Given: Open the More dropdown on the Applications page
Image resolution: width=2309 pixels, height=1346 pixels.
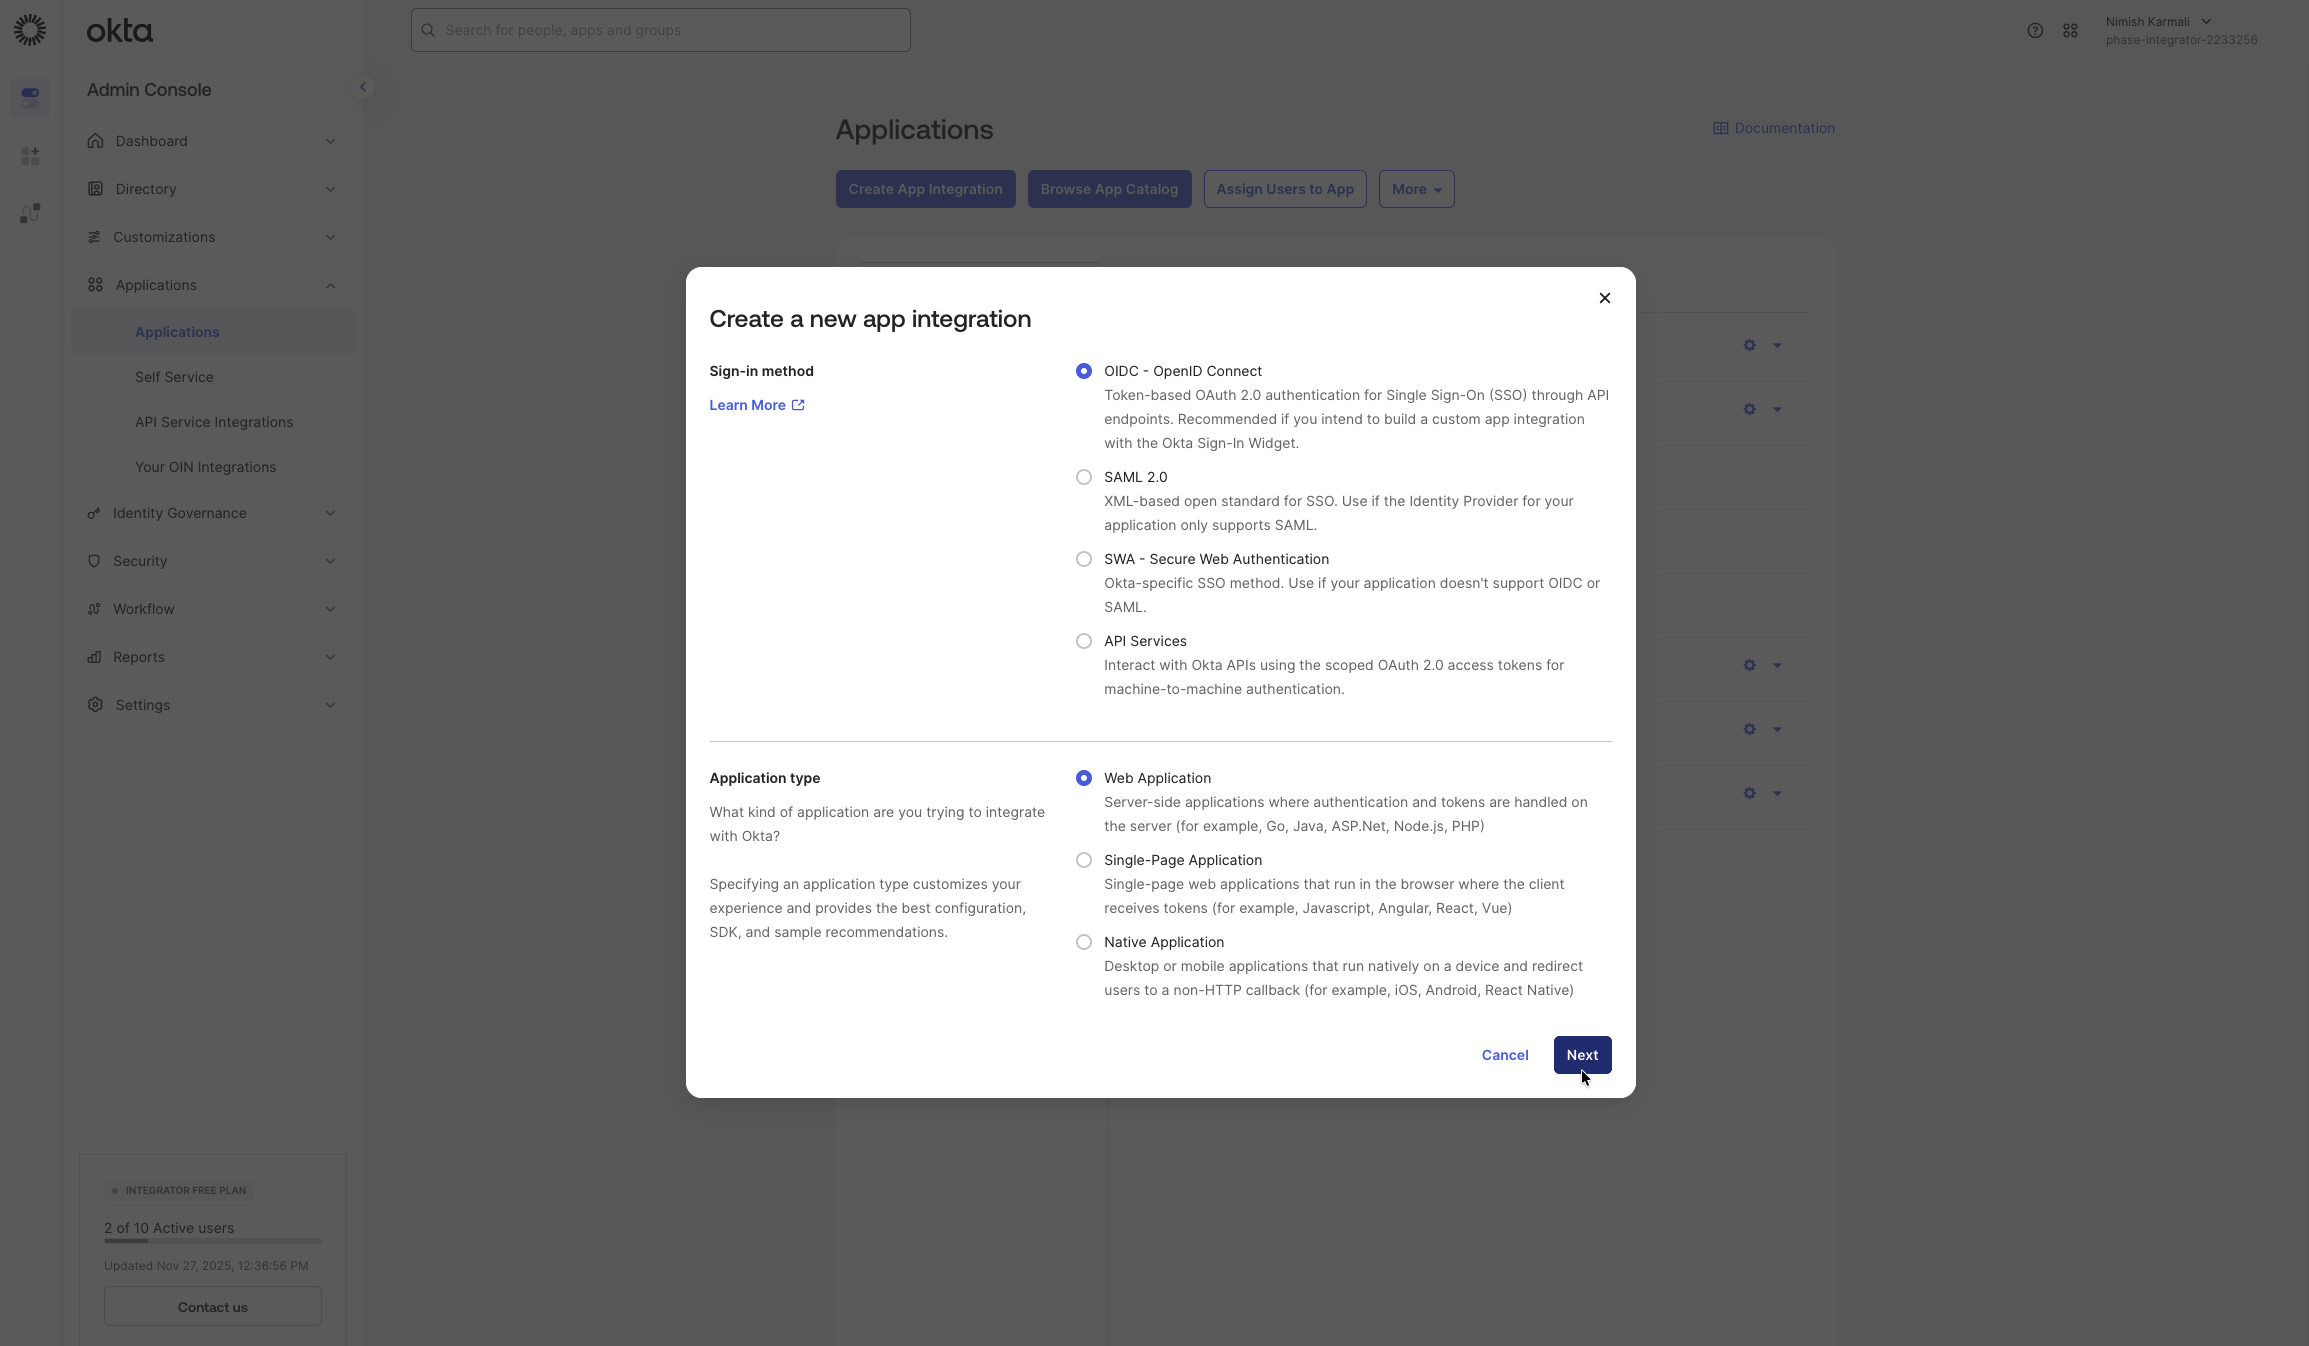Looking at the screenshot, I should (1416, 189).
